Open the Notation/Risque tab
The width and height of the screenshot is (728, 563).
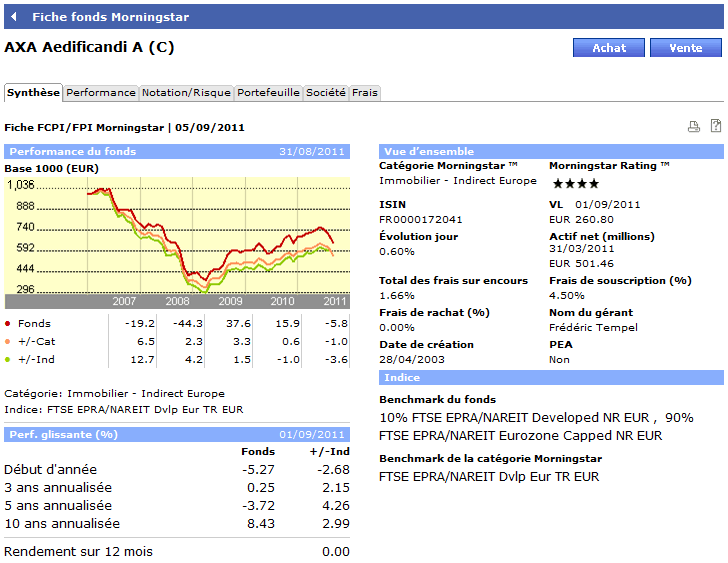(x=186, y=93)
